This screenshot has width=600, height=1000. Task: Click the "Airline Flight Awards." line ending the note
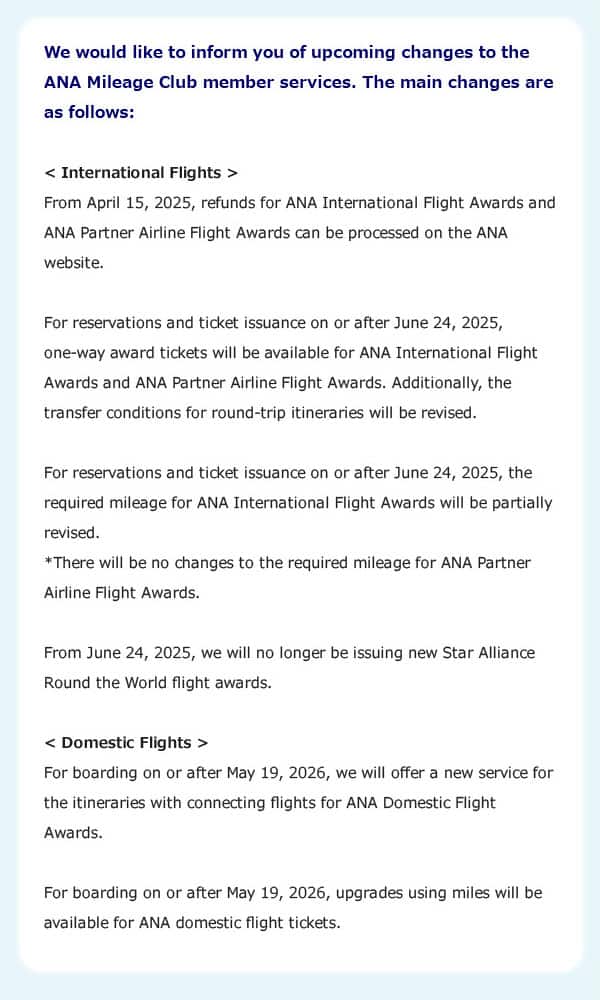122,592
